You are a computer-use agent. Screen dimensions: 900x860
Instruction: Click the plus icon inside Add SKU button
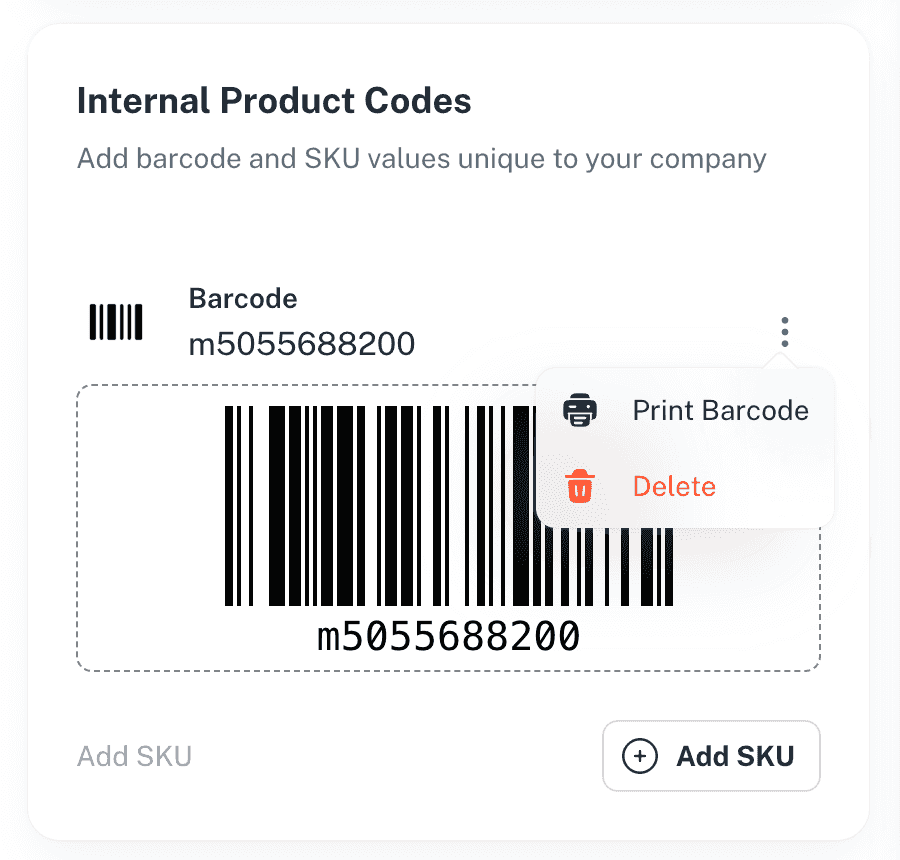coord(640,756)
